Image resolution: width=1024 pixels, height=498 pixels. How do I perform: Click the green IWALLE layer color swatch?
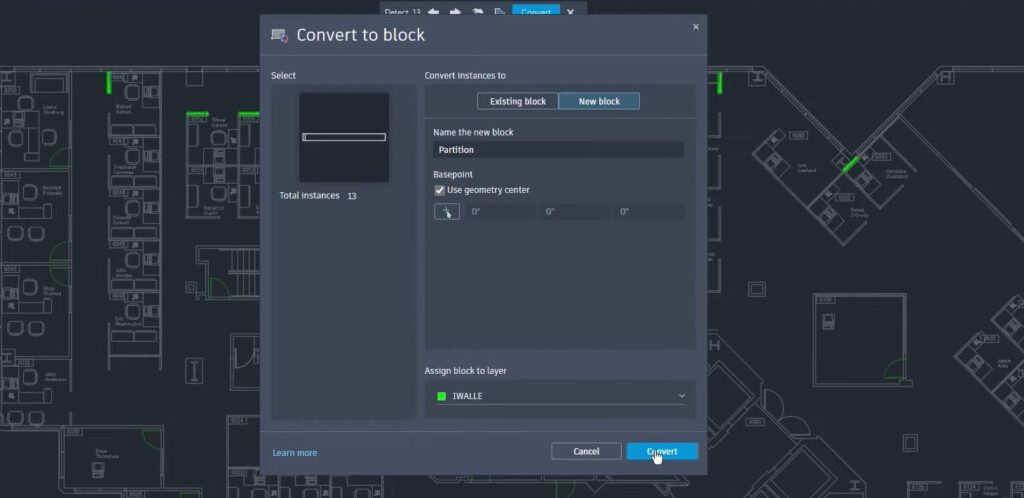point(441,396)
